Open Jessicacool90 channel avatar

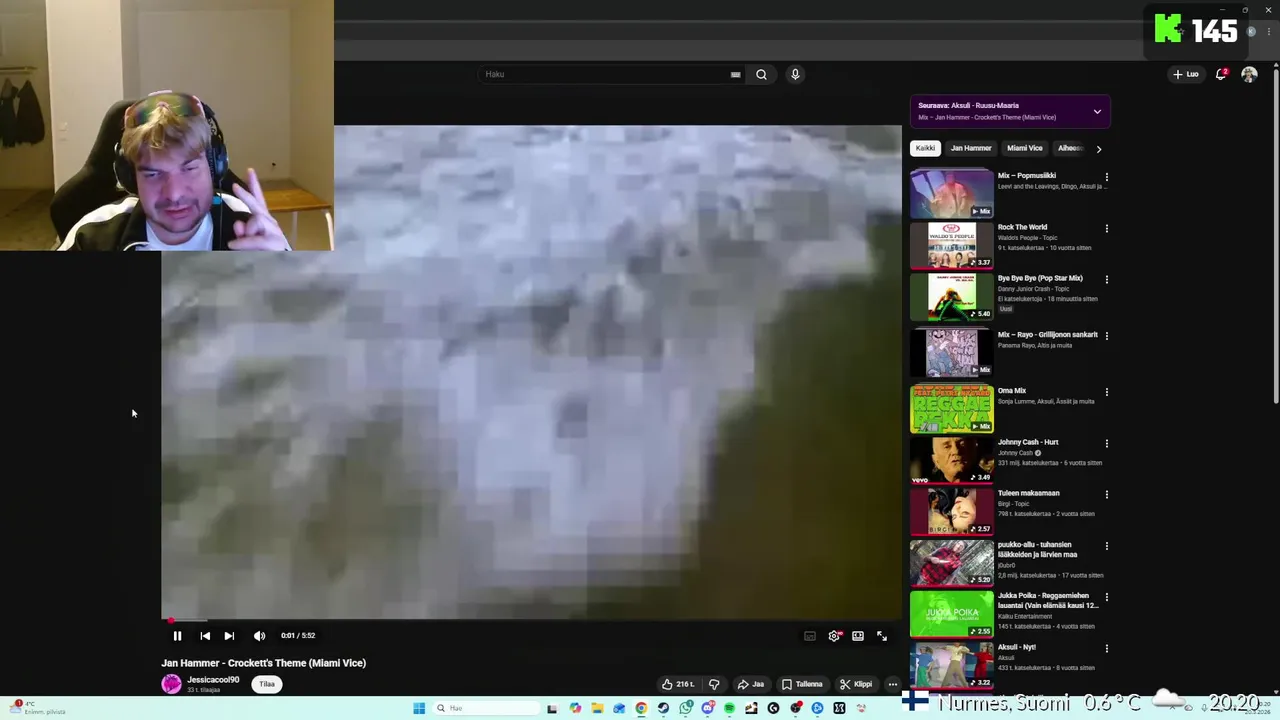tap(172, 684)
